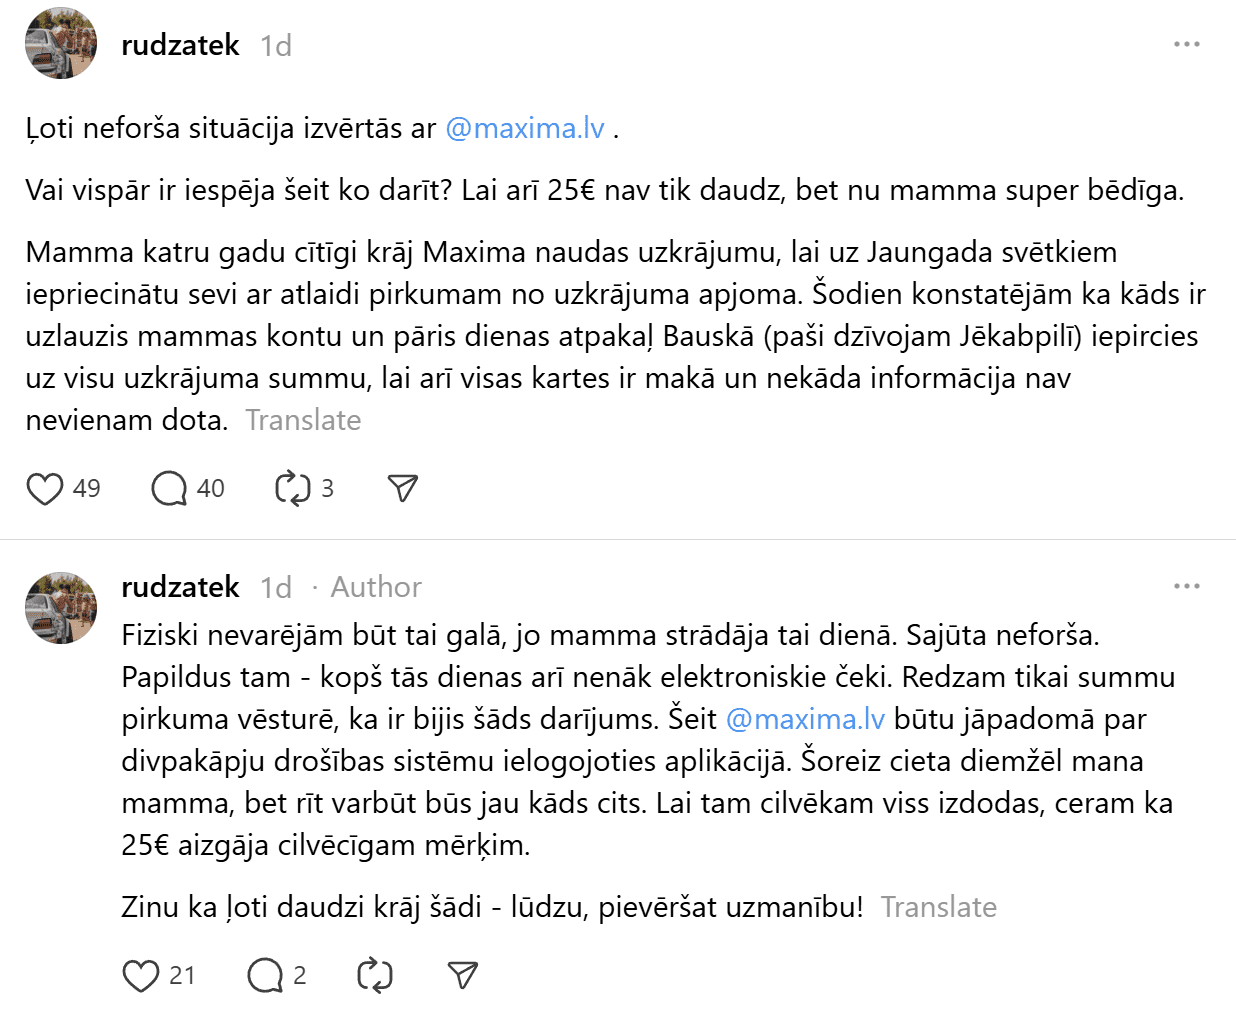Repost the author's reply
Screen dimensions: 1236x1016
[375, 976]
